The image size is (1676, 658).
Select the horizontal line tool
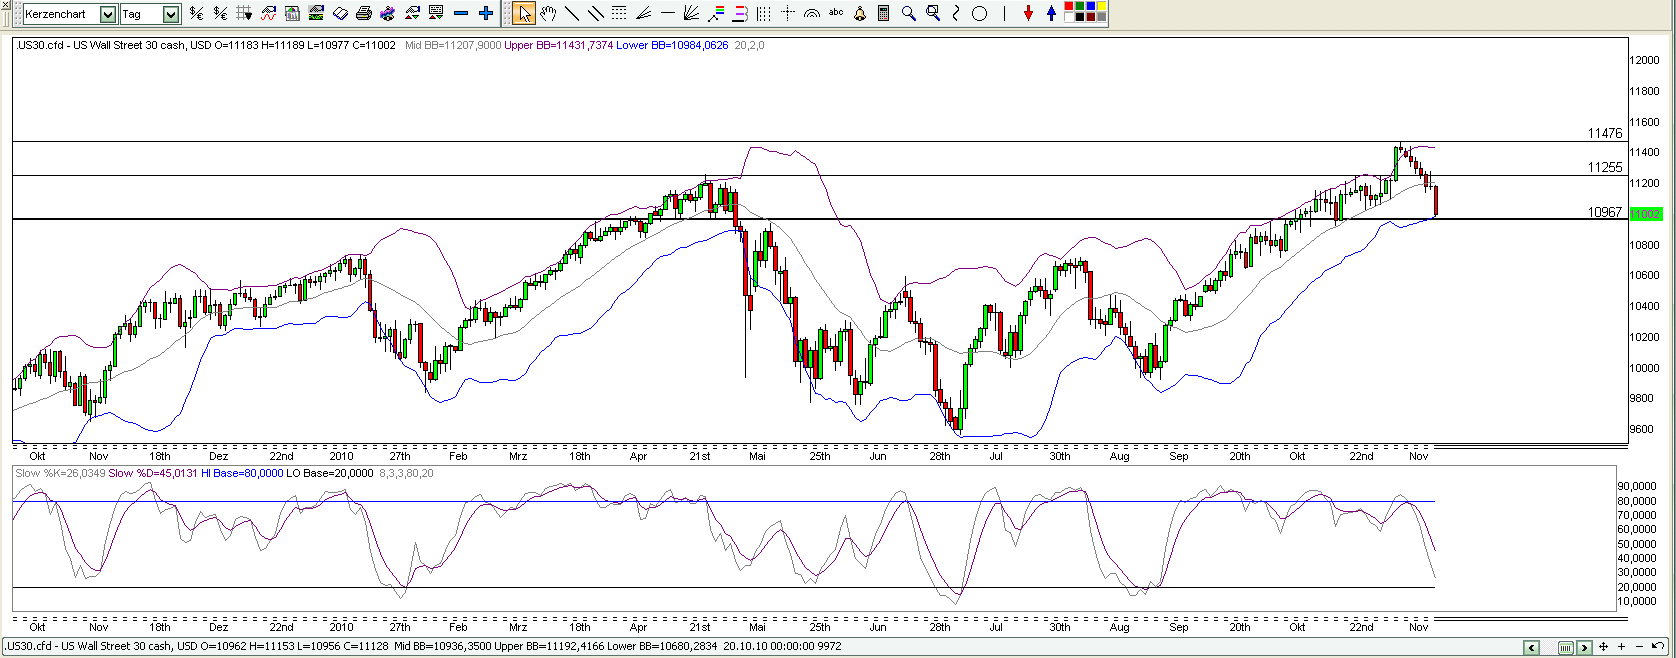(668, 13)
